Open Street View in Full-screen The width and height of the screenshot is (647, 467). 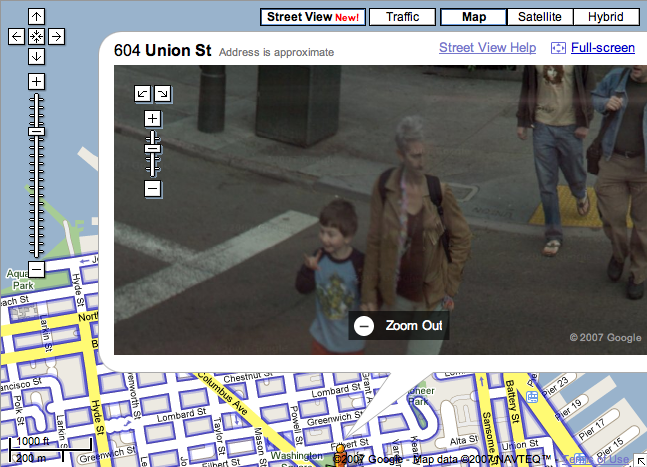click(x=602, y=48)
